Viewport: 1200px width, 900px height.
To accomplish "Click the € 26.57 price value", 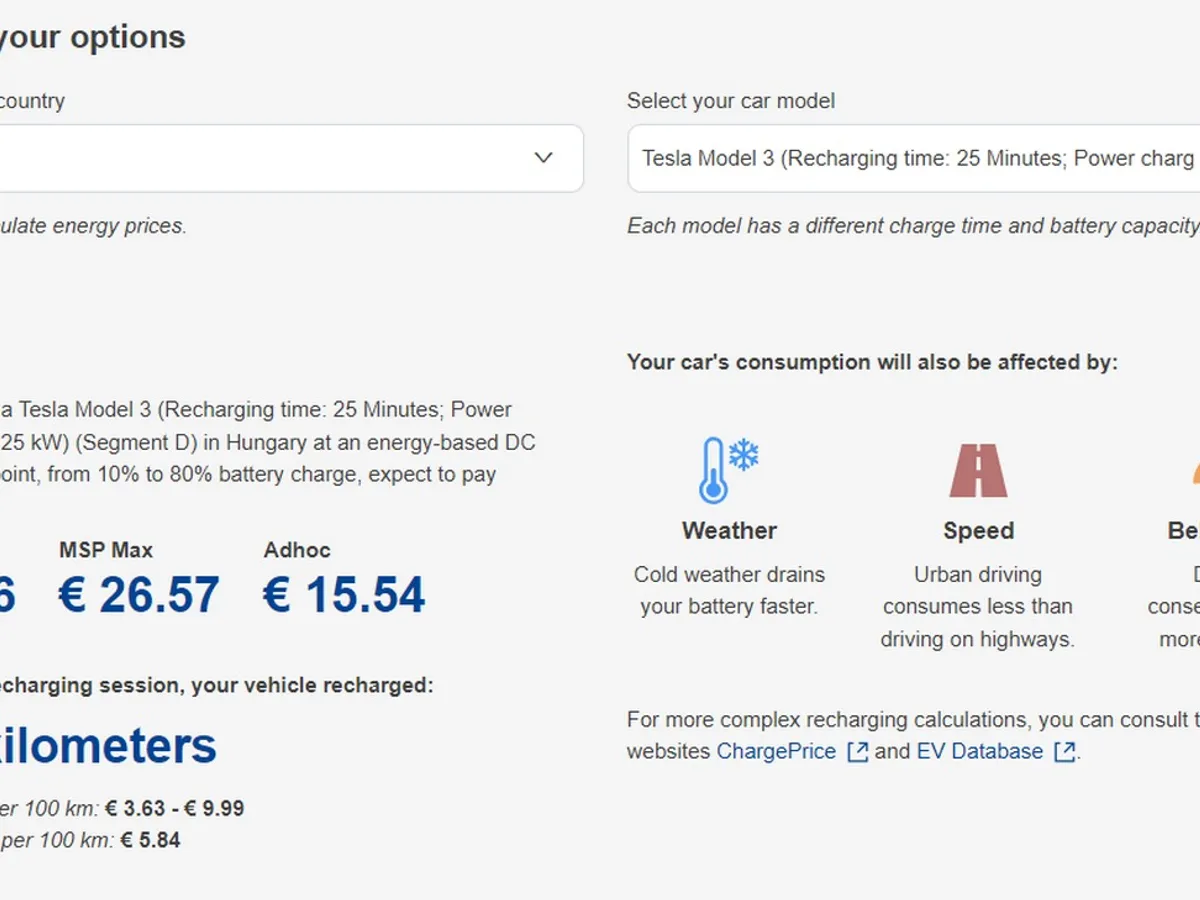I will (139, 595).
